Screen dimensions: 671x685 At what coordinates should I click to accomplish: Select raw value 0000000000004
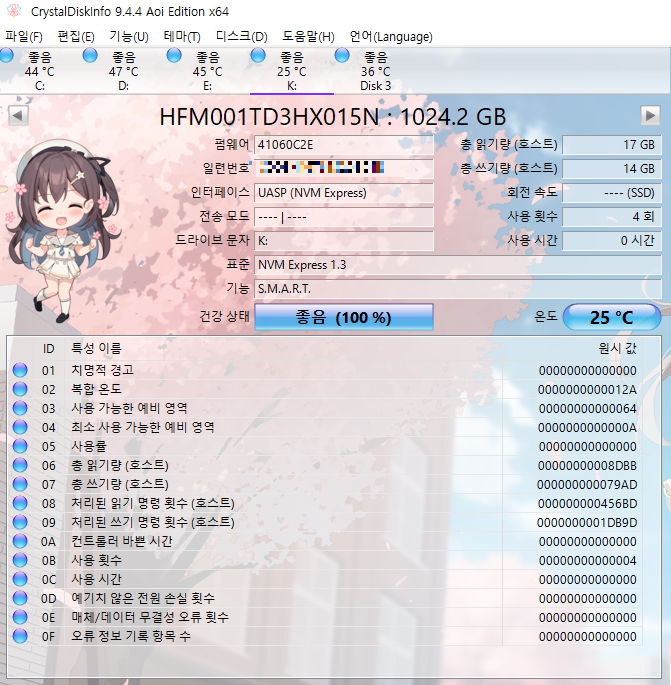(x=588, y=560)
